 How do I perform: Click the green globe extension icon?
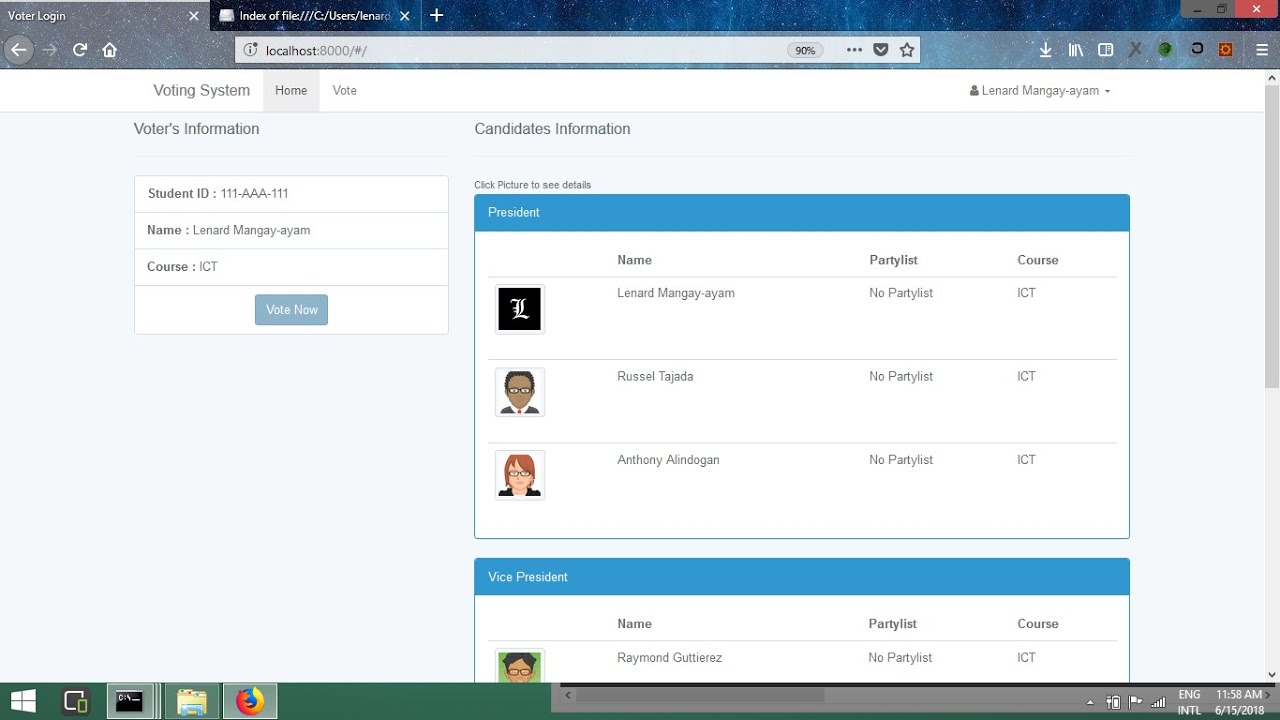coord(1165,49)
